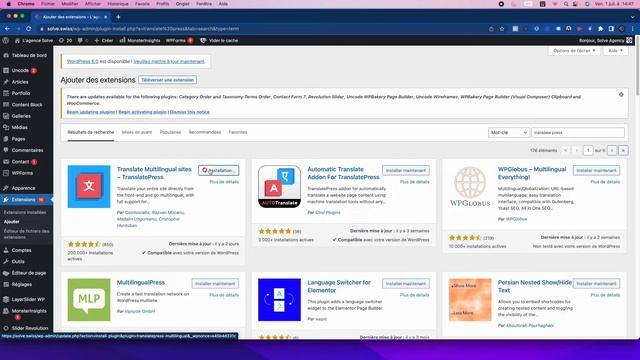Open Éditeur de page in sidebar
640x360 pixels.
[29, 273]
